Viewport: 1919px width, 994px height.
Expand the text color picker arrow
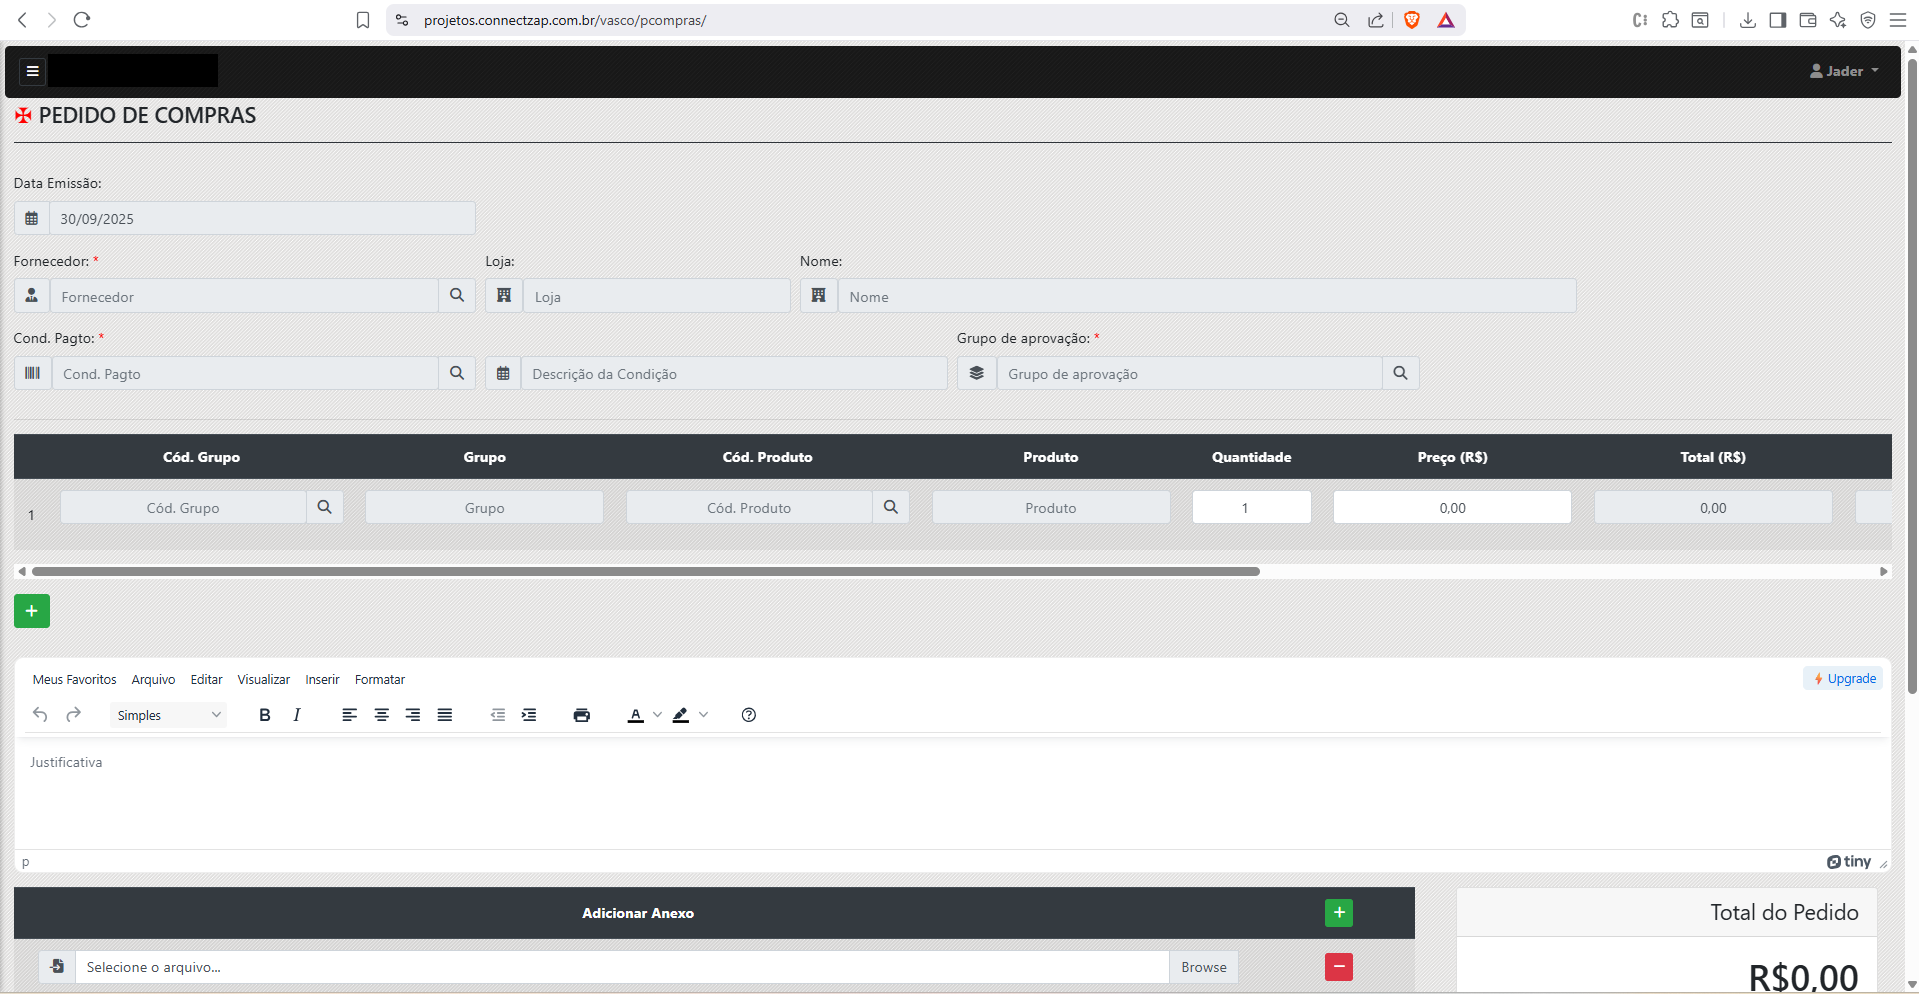tap(657, 715)
